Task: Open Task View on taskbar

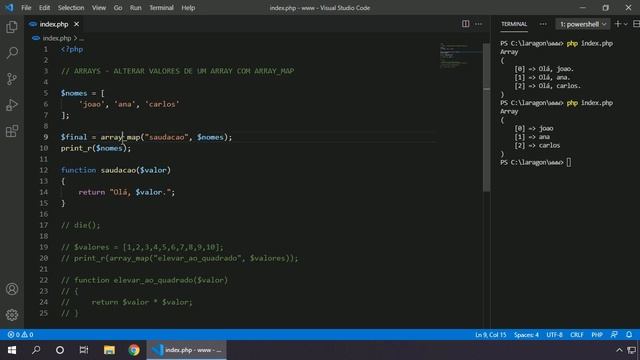Action: tap(84, 350)
